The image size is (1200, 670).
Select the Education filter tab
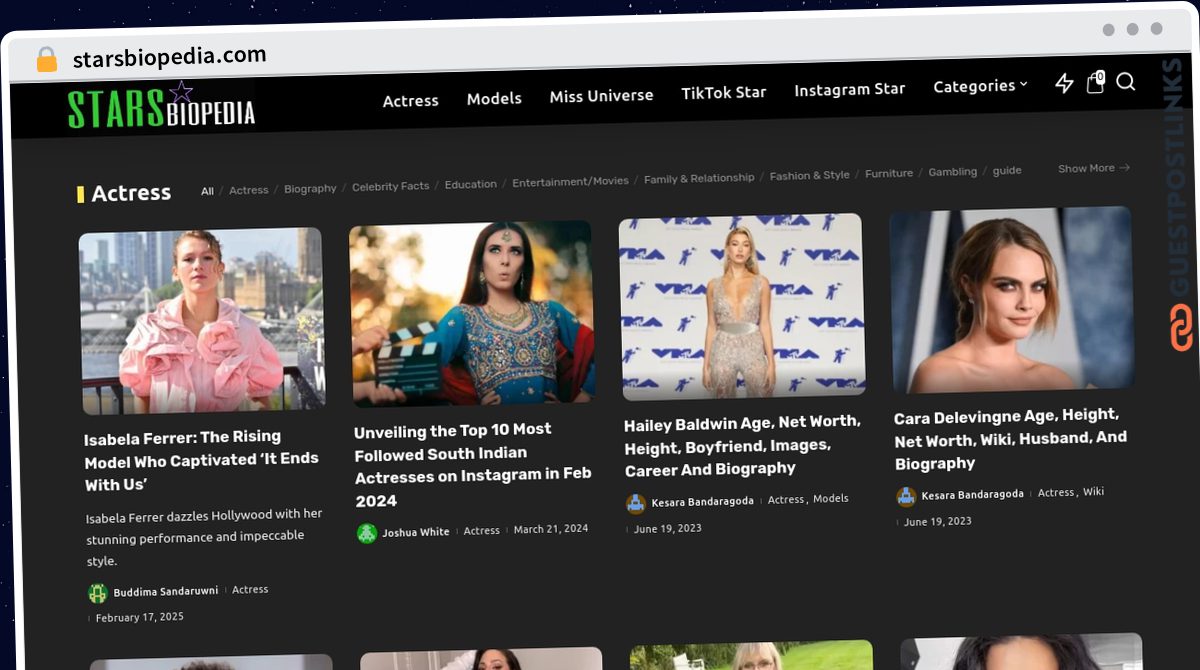coord(471,184)
